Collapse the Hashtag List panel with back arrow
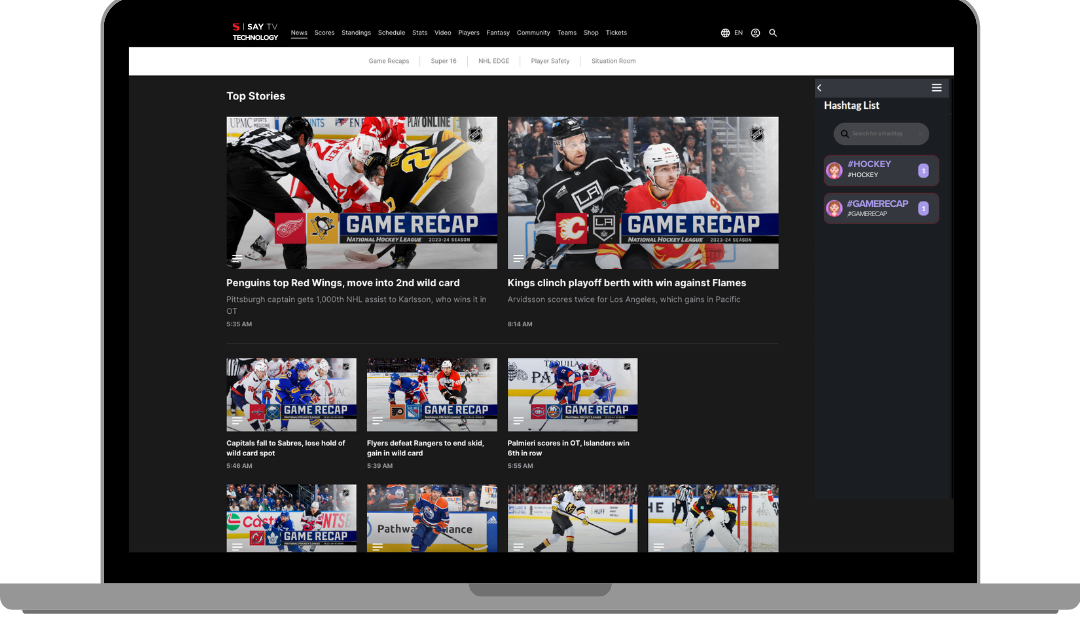 coord(820,88)
